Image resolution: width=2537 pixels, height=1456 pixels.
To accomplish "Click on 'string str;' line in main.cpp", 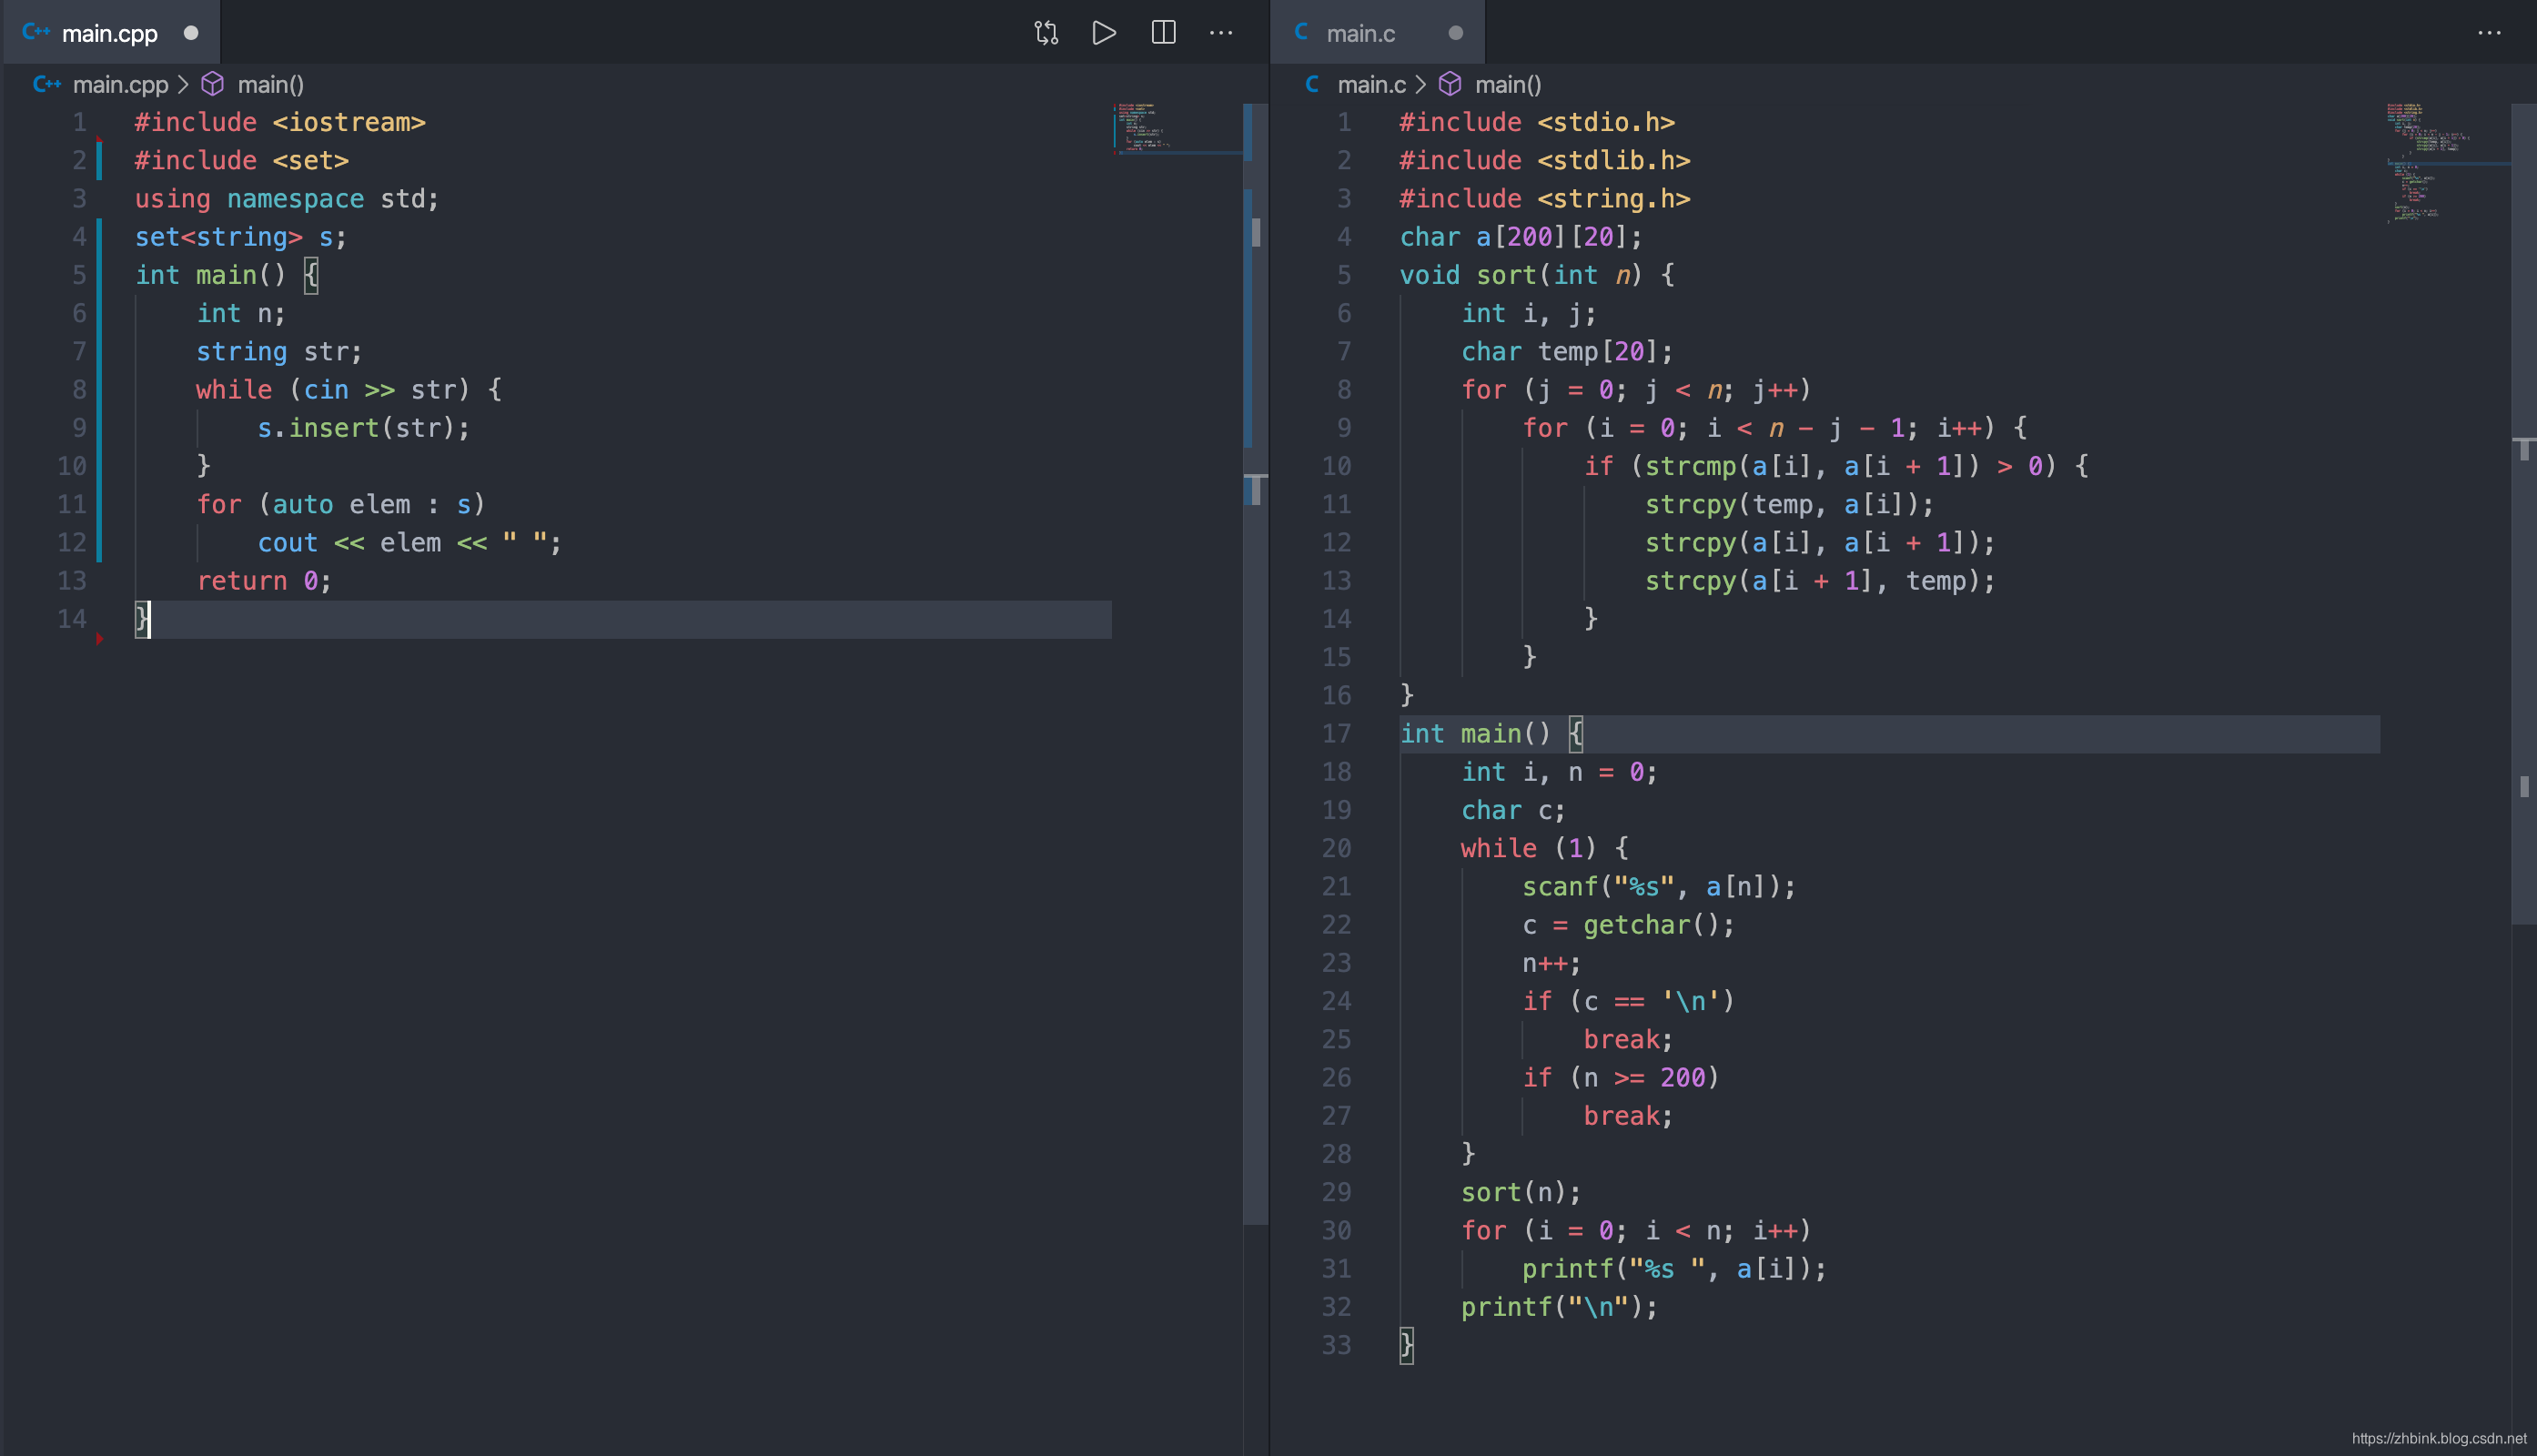I will point(279,352).
